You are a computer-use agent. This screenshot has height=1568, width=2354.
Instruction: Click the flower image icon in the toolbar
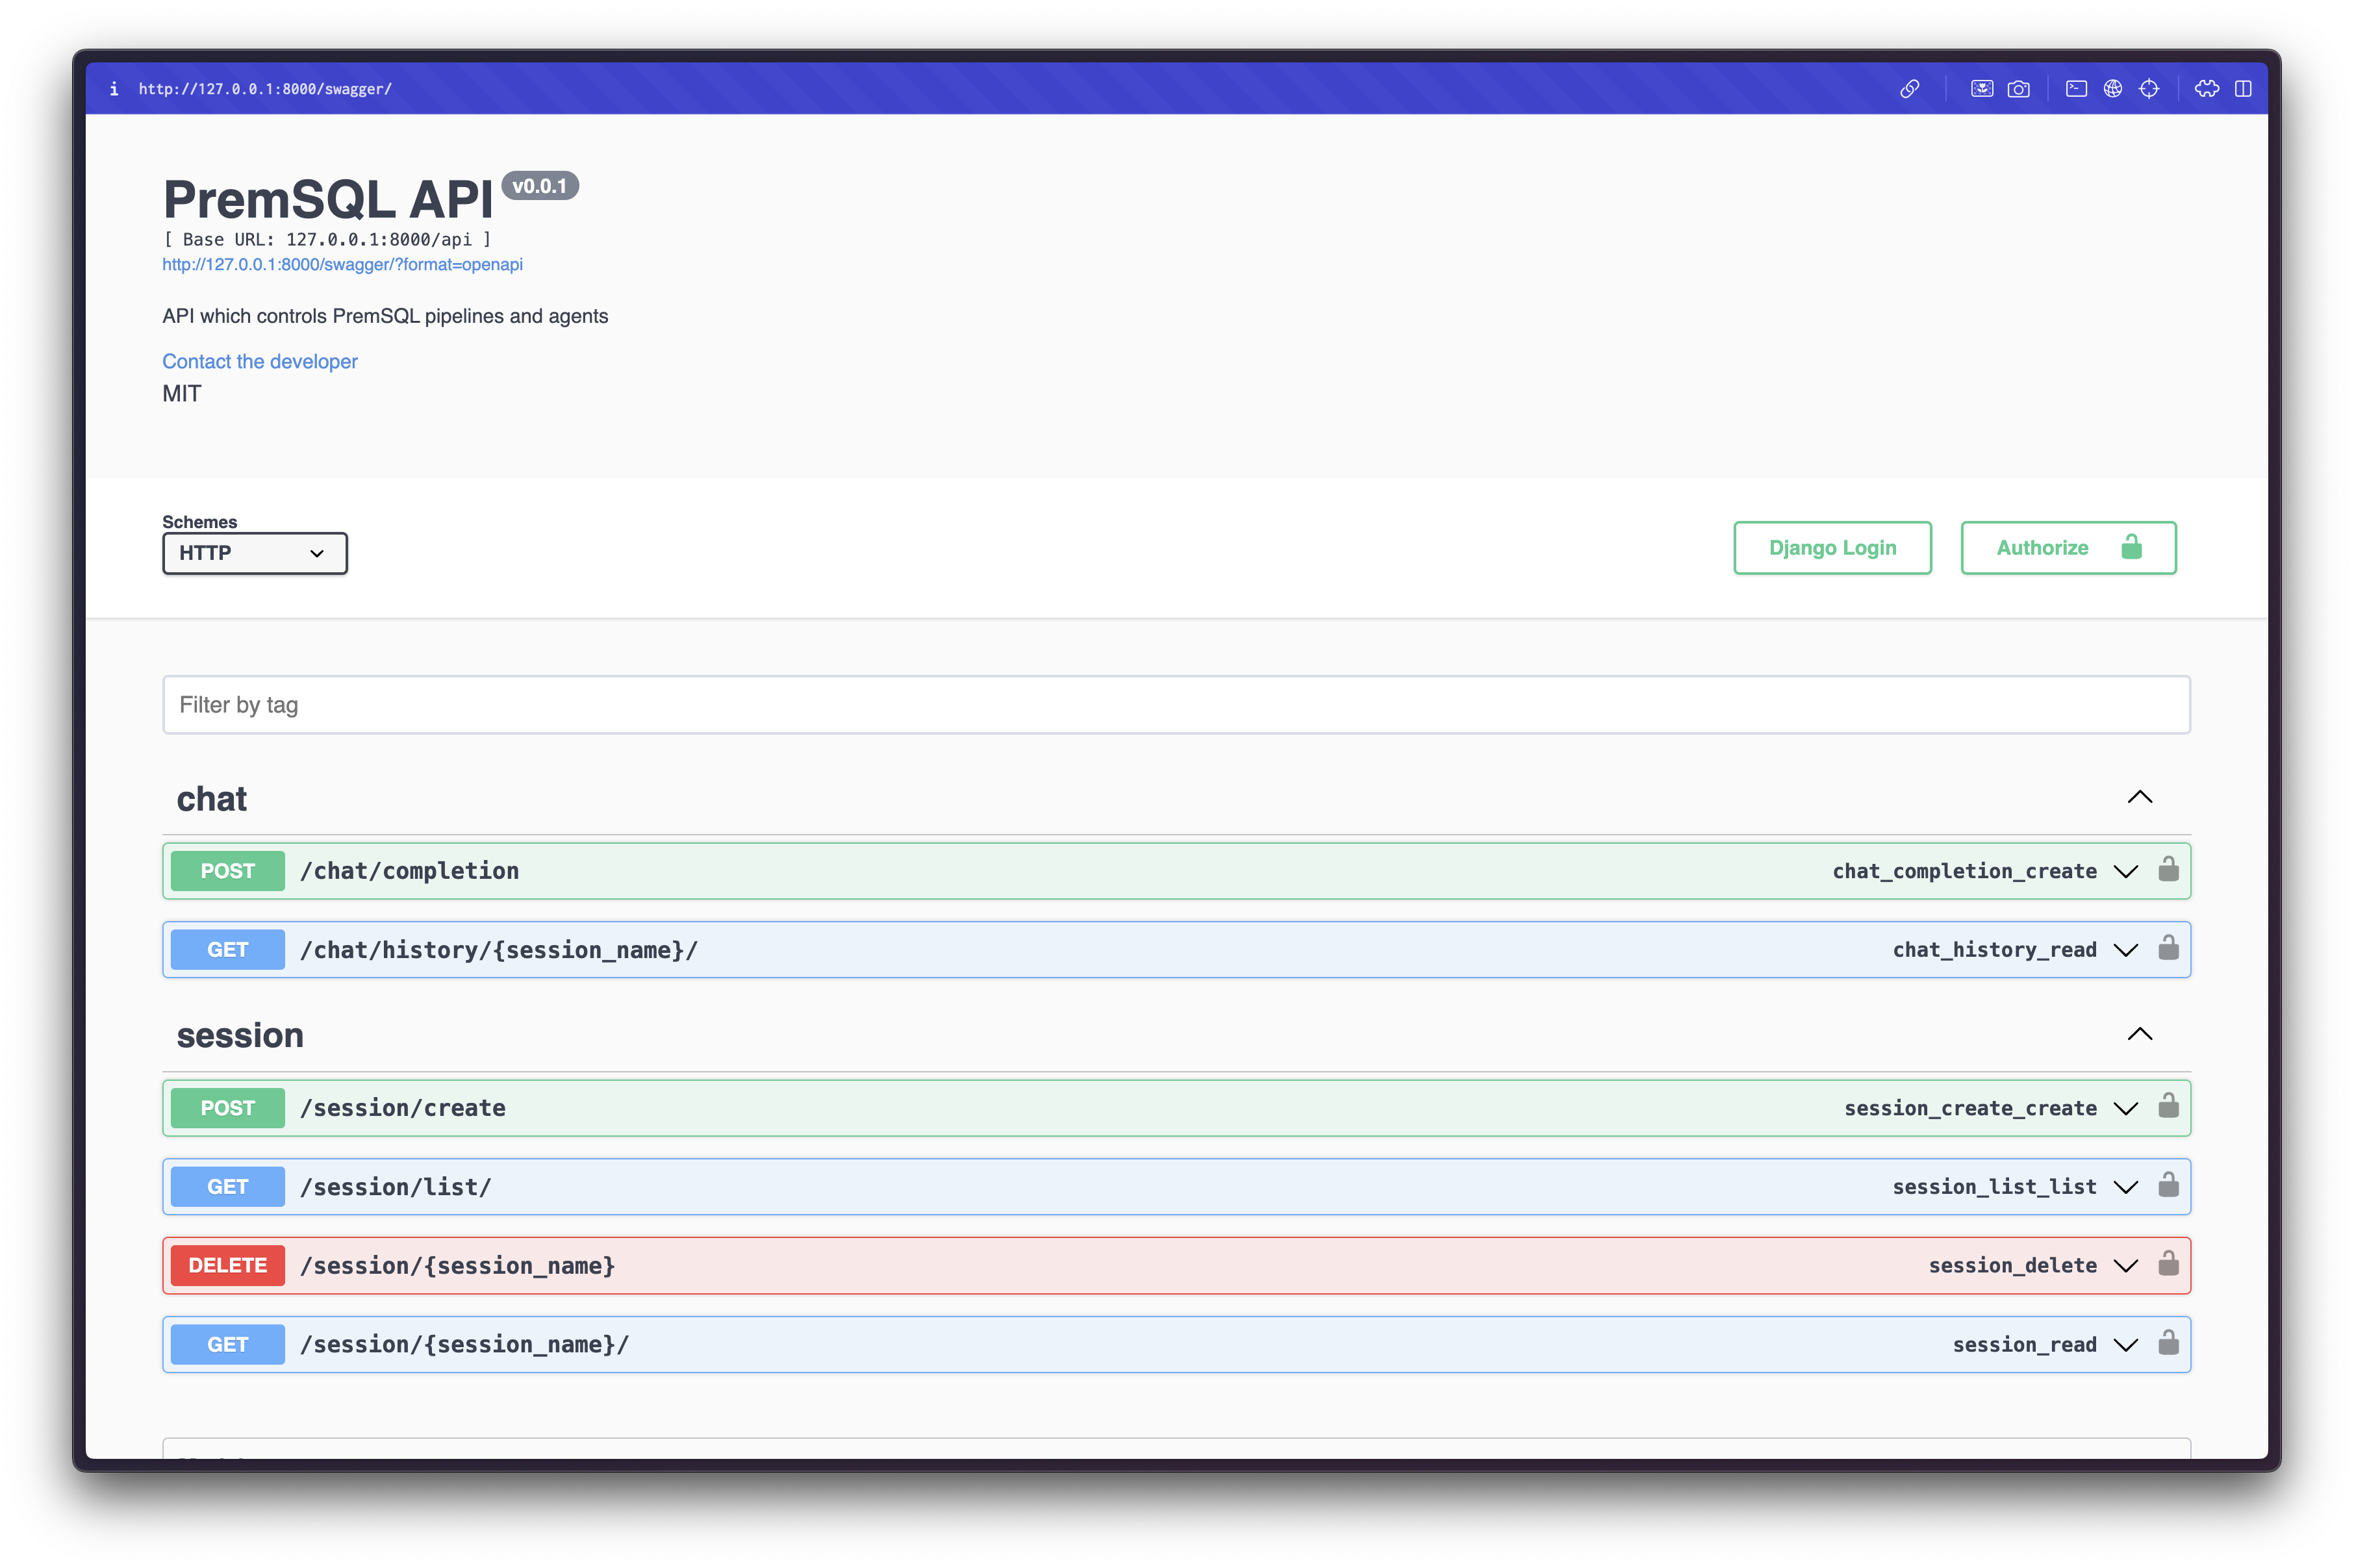point(1982,89)
